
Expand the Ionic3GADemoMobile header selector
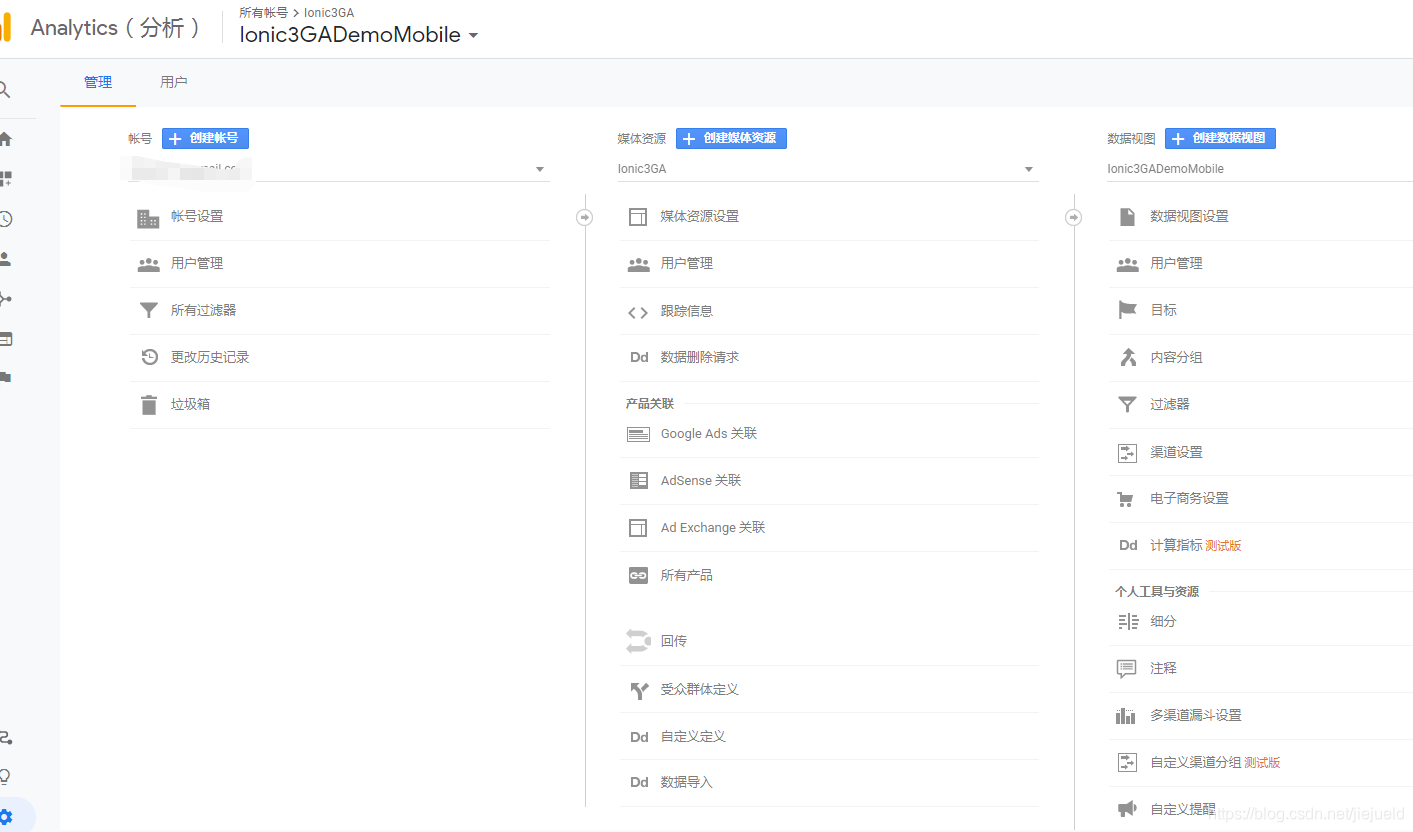[x=359, y=35]
